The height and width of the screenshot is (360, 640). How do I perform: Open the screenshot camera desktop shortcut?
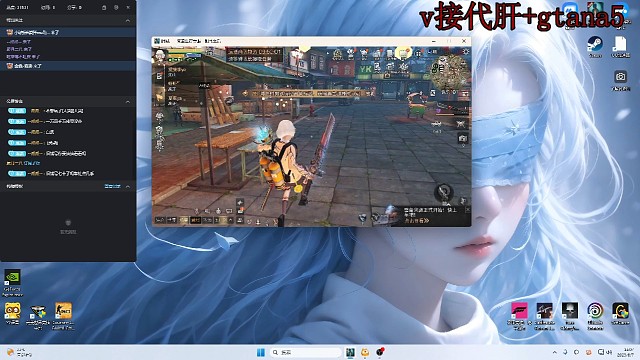click(620, 80)
